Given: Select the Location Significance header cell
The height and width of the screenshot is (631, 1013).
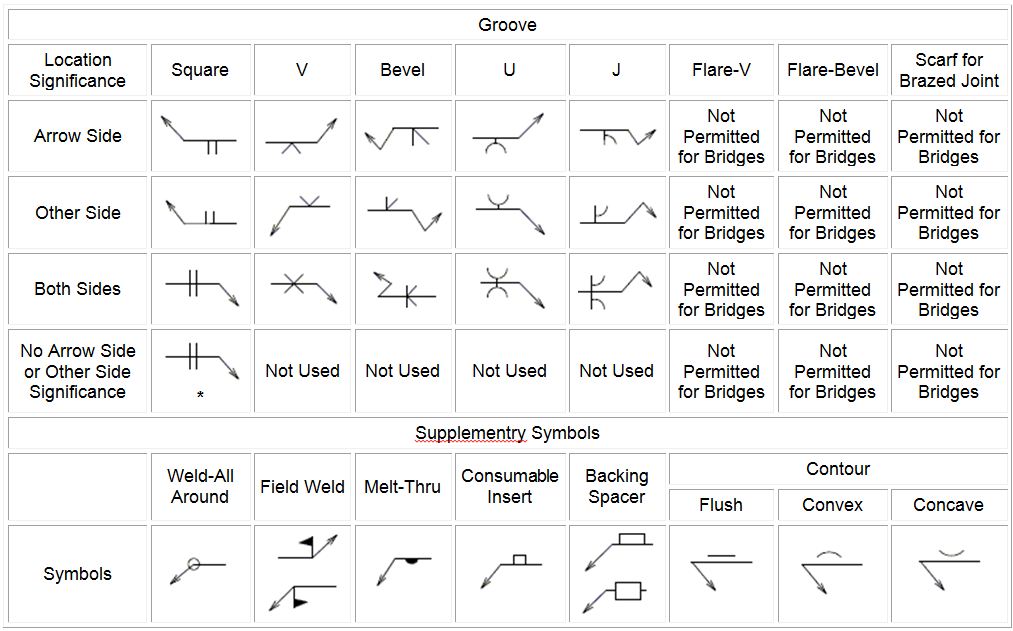Looking at the screenshot, I should coord(78,70).
